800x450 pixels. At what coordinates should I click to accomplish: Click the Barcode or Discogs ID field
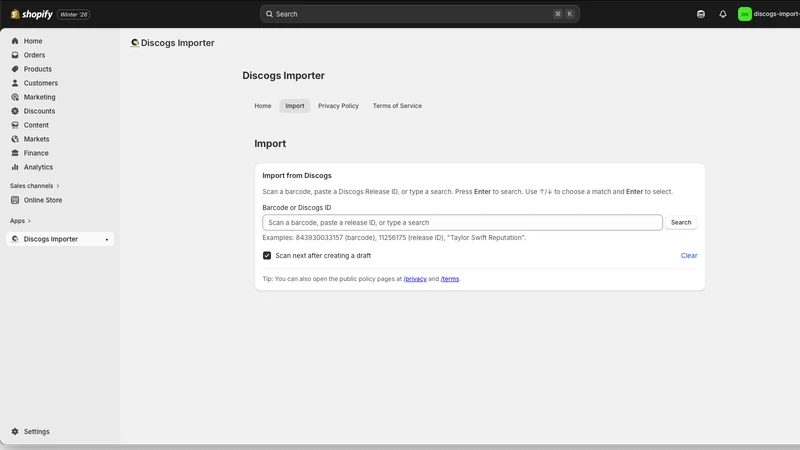(462, 222)
